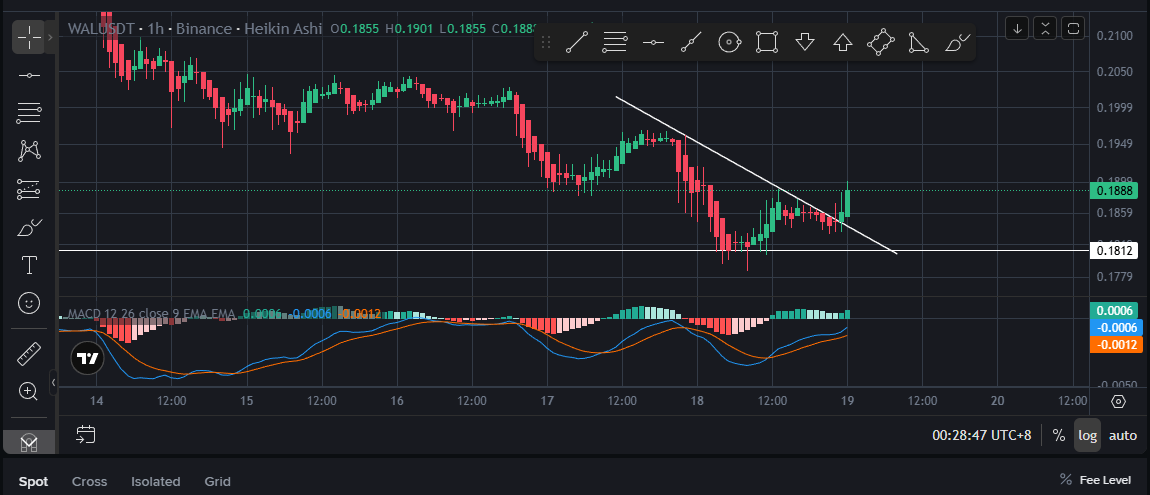Viewport: 1150px width, 495px height.
Task: Click the 0.2100 price axis label
Action: [1113, 35]
